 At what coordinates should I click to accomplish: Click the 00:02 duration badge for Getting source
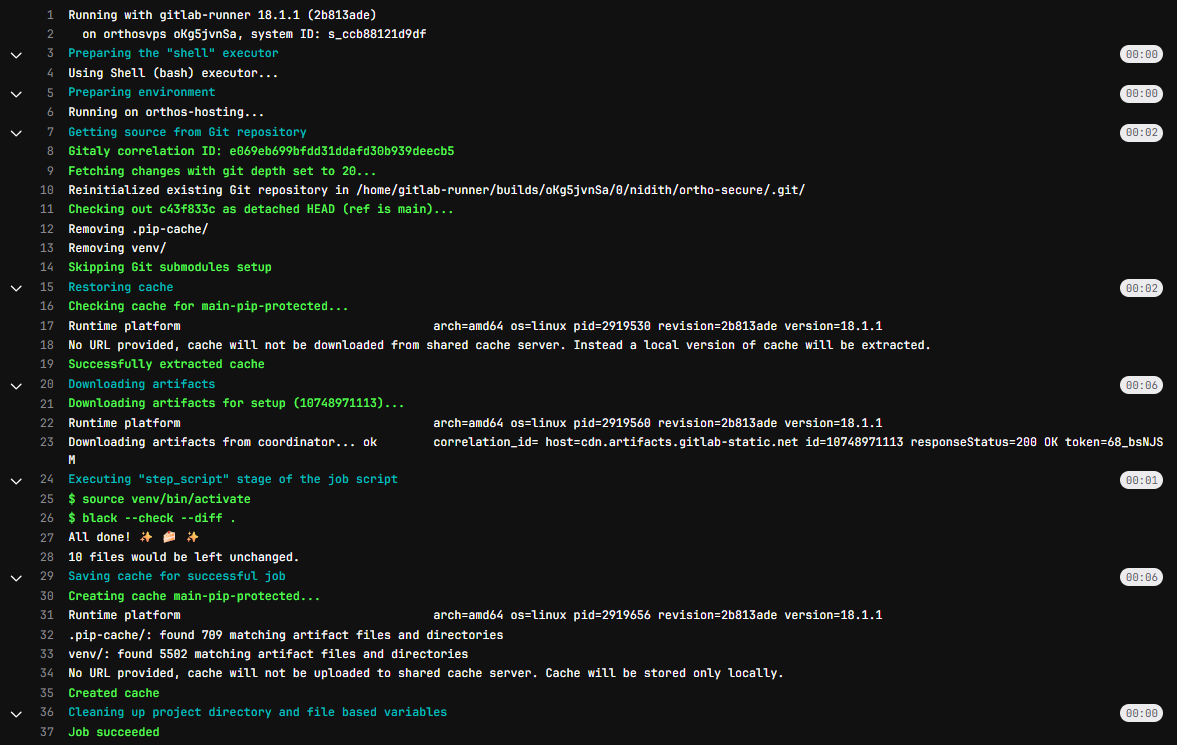1141,132
